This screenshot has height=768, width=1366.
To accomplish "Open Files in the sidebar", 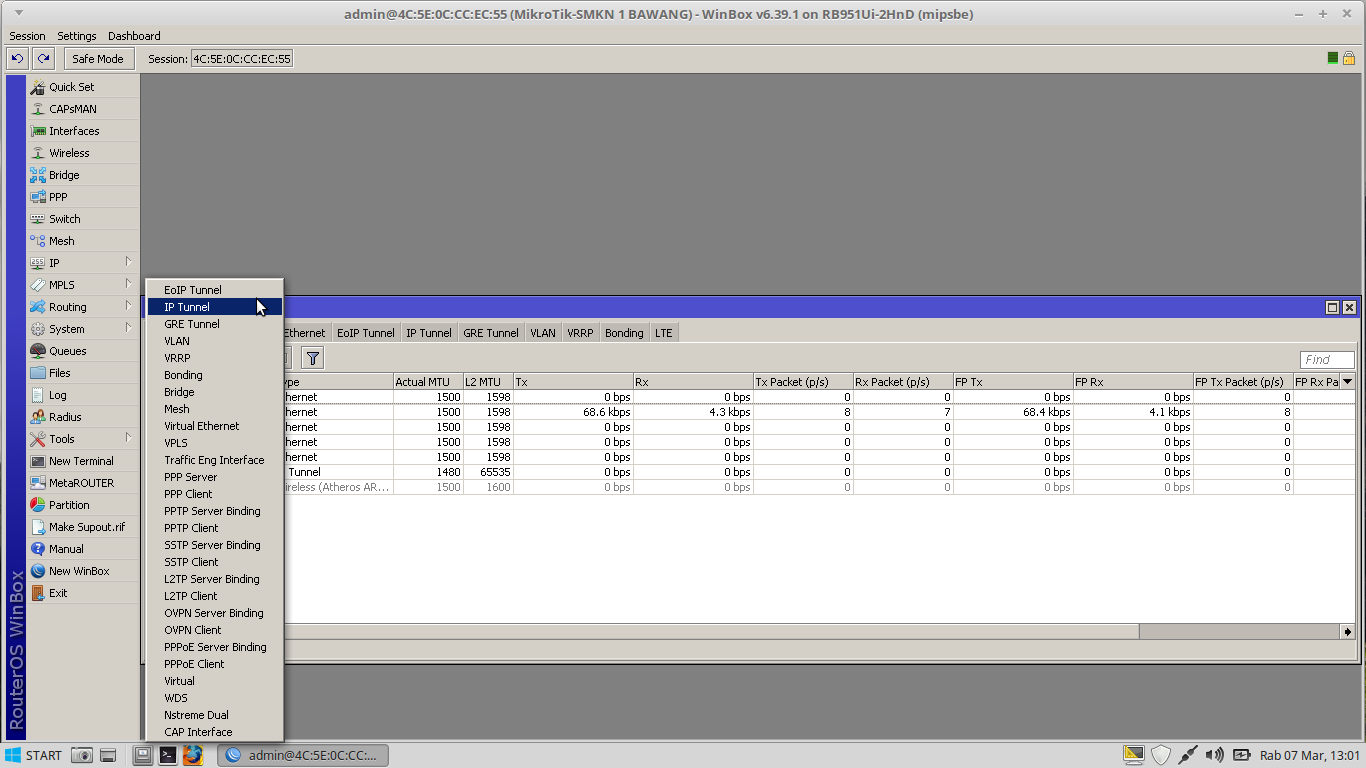I will (84, 373).
